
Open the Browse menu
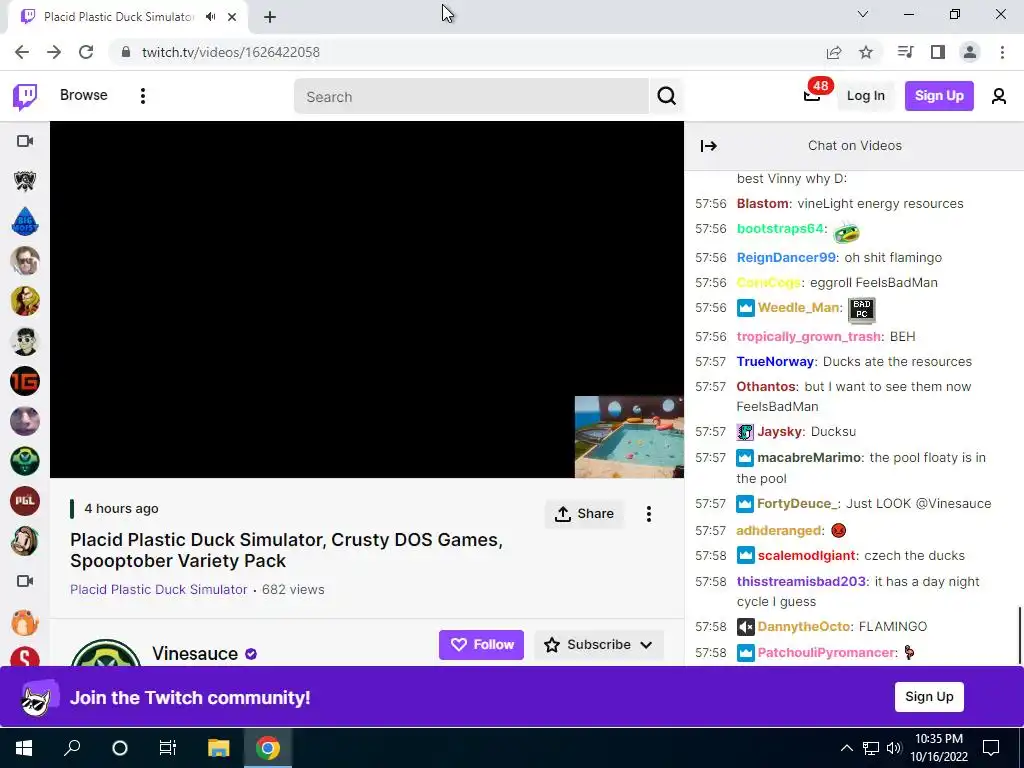(x=84, y=95)
